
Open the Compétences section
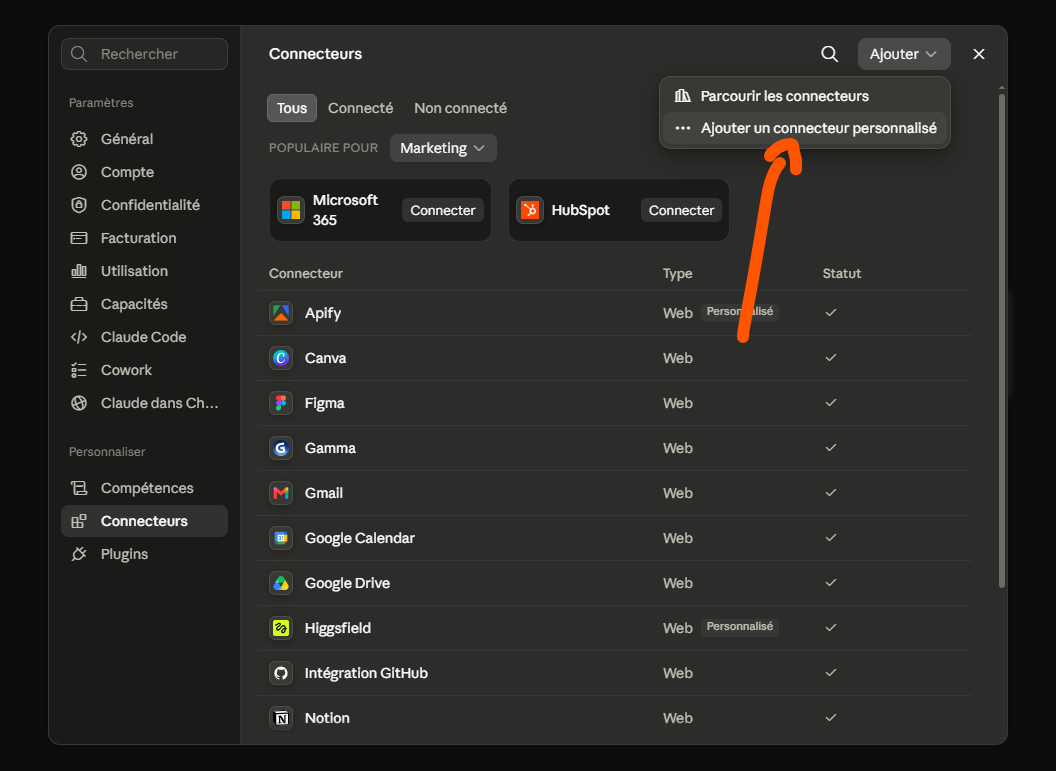point(144,488)
